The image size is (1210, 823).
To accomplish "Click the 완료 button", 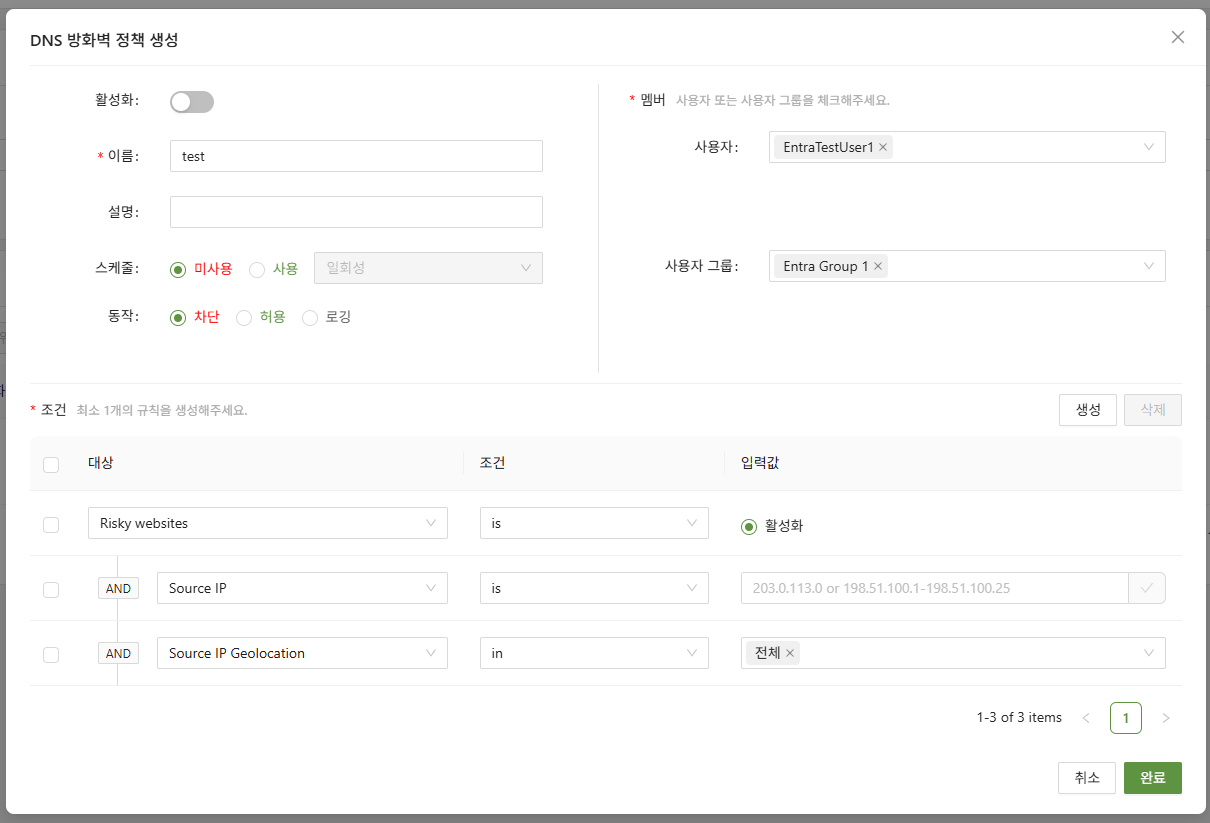I will pos(1152,778).
